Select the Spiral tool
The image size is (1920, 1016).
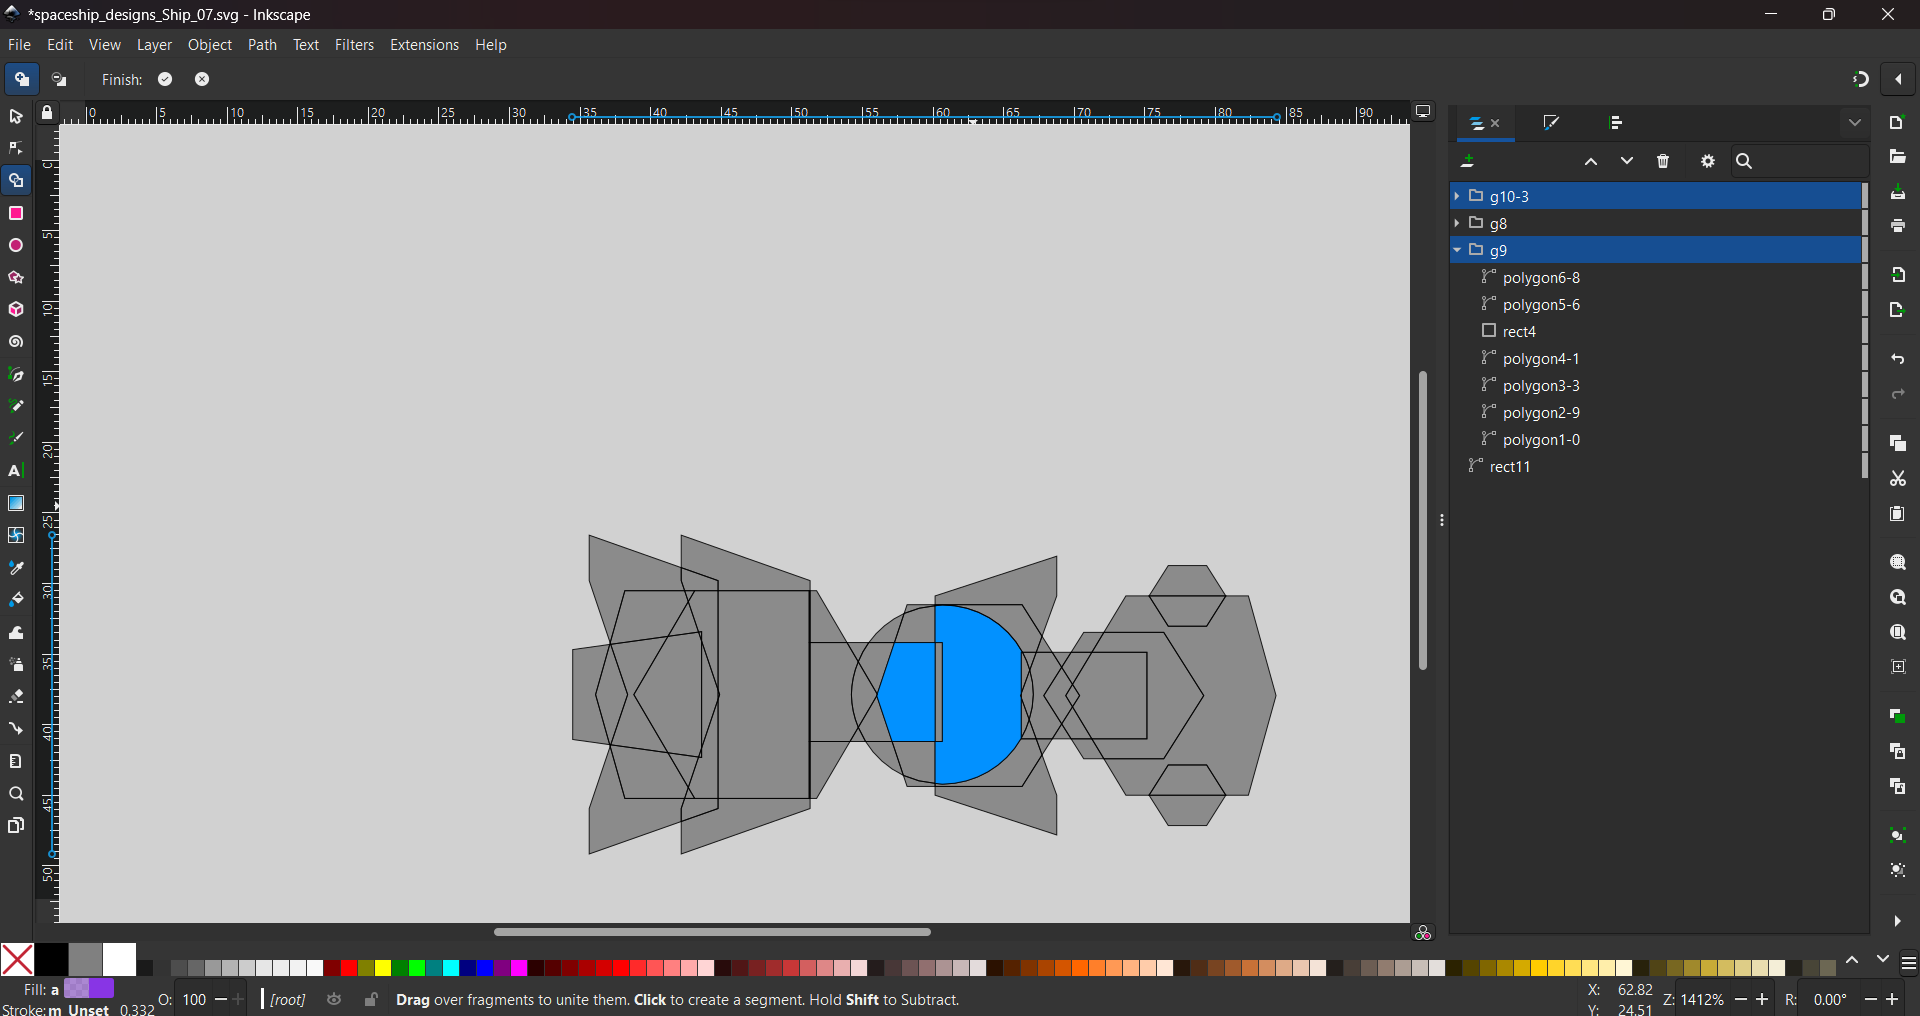point(16,343)
